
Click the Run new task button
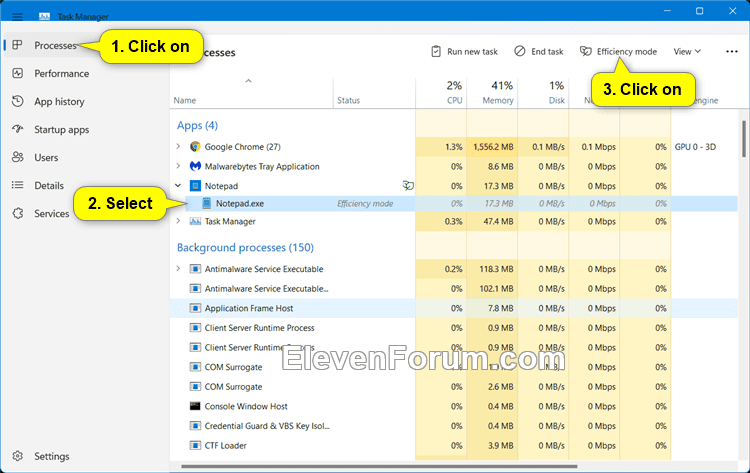point(464,51)
